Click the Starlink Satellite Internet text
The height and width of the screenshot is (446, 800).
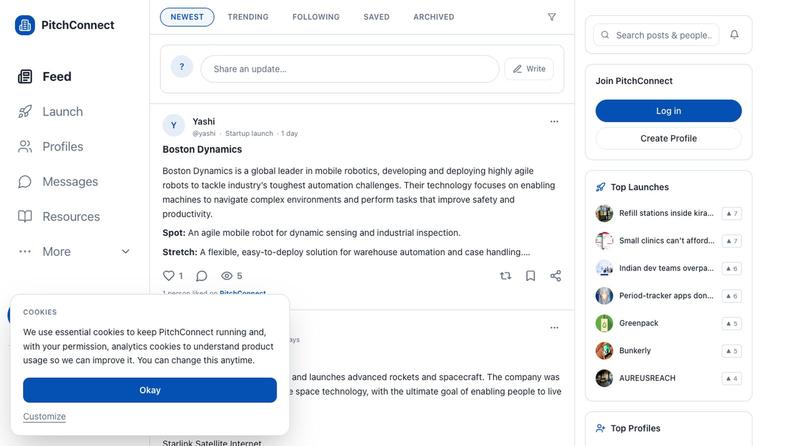coord(212,442)
